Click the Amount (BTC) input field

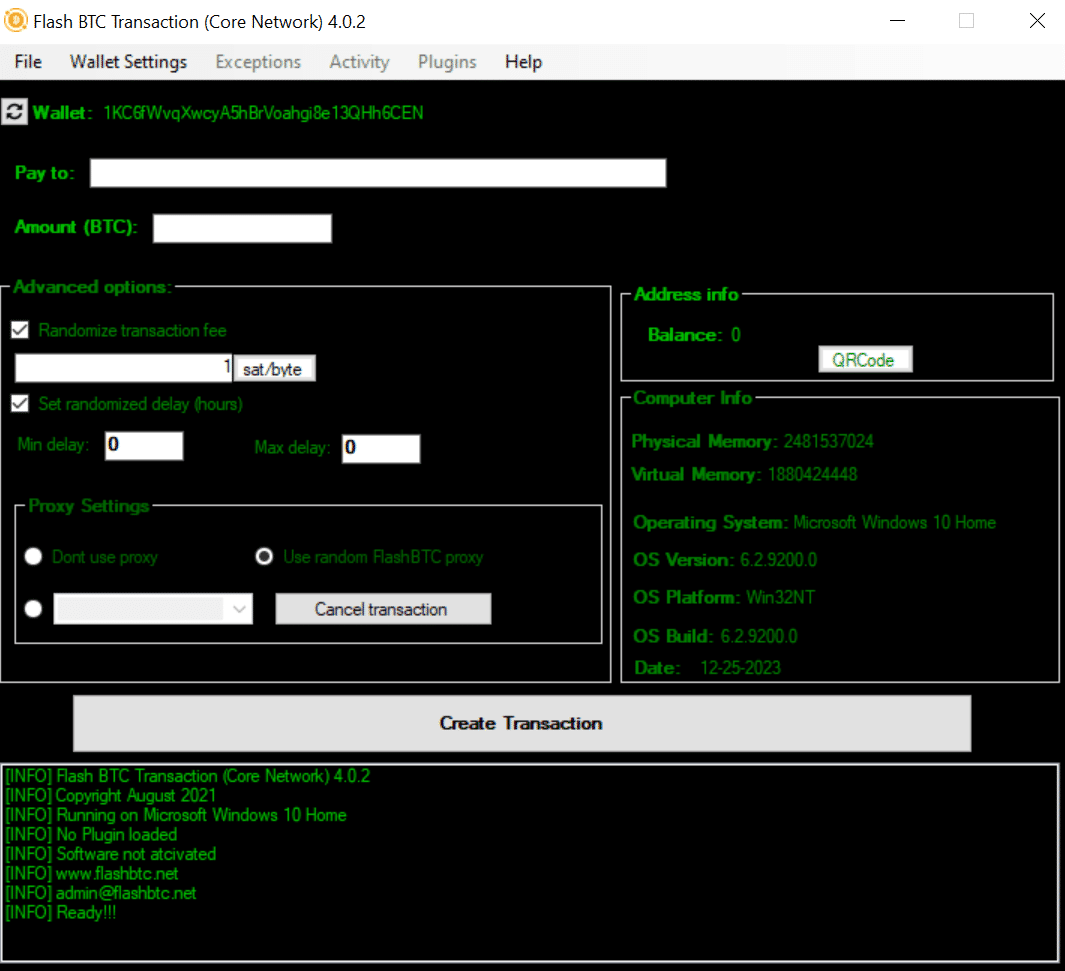coord(242,227)
